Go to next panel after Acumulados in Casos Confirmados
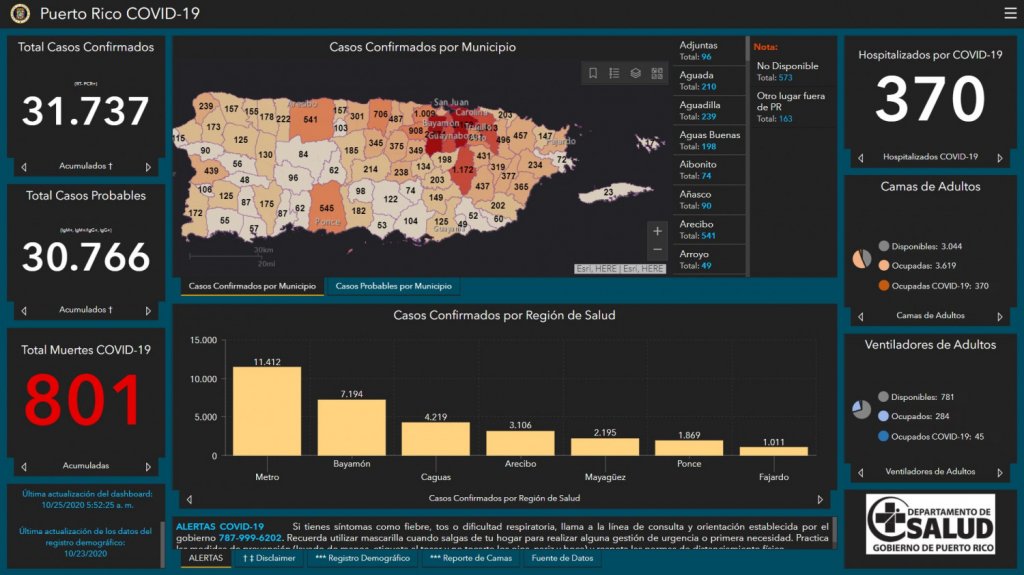This screenshot has height=575, width=1024. click(x=148, y=167)
